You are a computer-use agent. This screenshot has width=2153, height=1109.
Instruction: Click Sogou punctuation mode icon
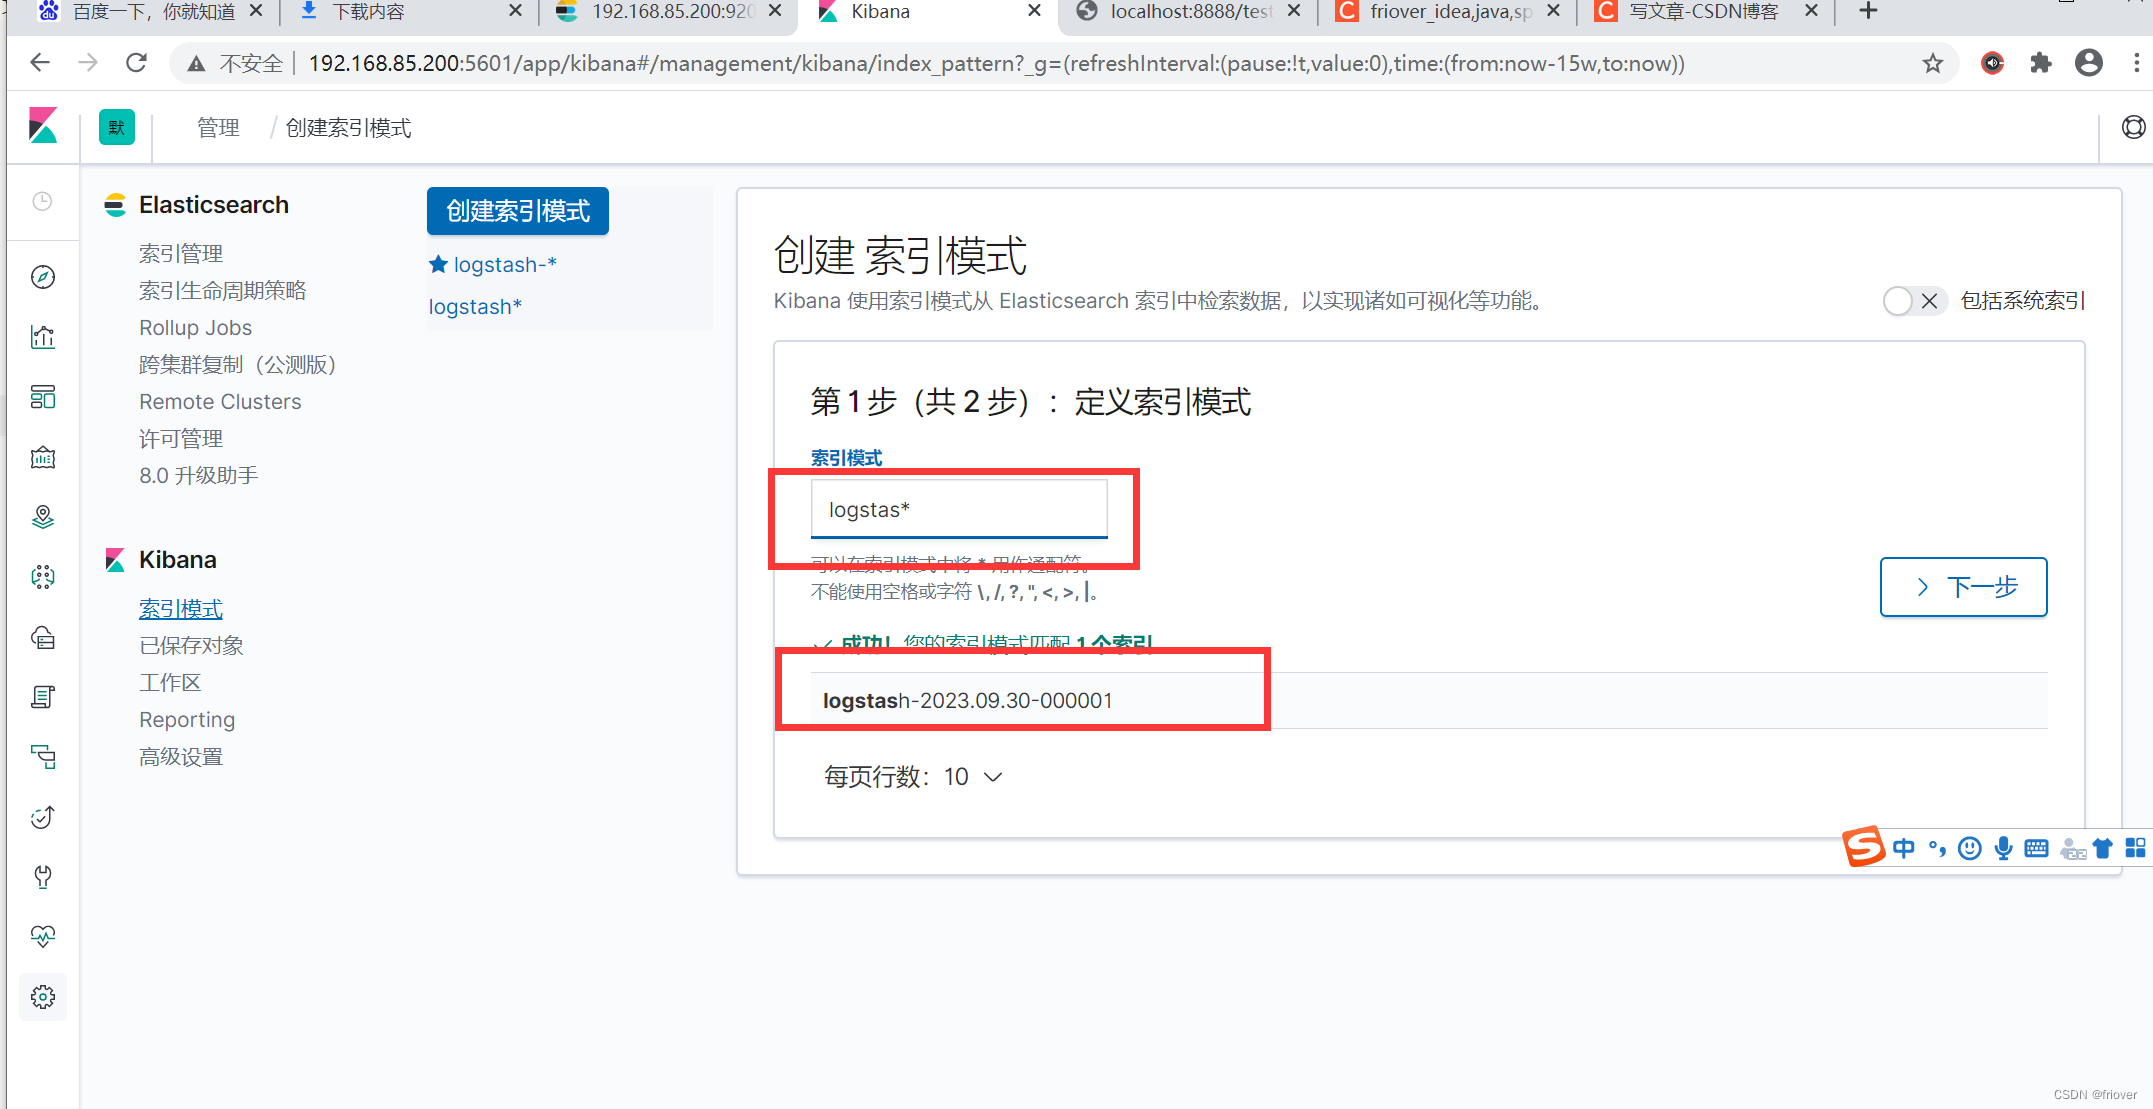1937,848
